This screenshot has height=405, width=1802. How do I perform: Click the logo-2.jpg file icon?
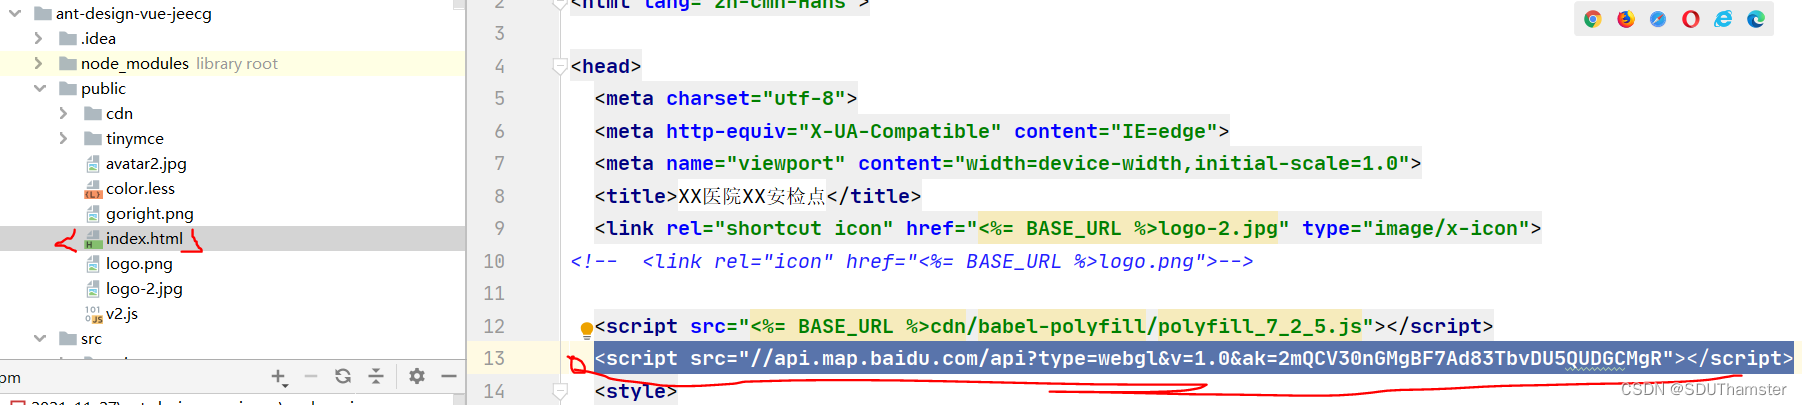pyautogui.click(x=93, y=289)
